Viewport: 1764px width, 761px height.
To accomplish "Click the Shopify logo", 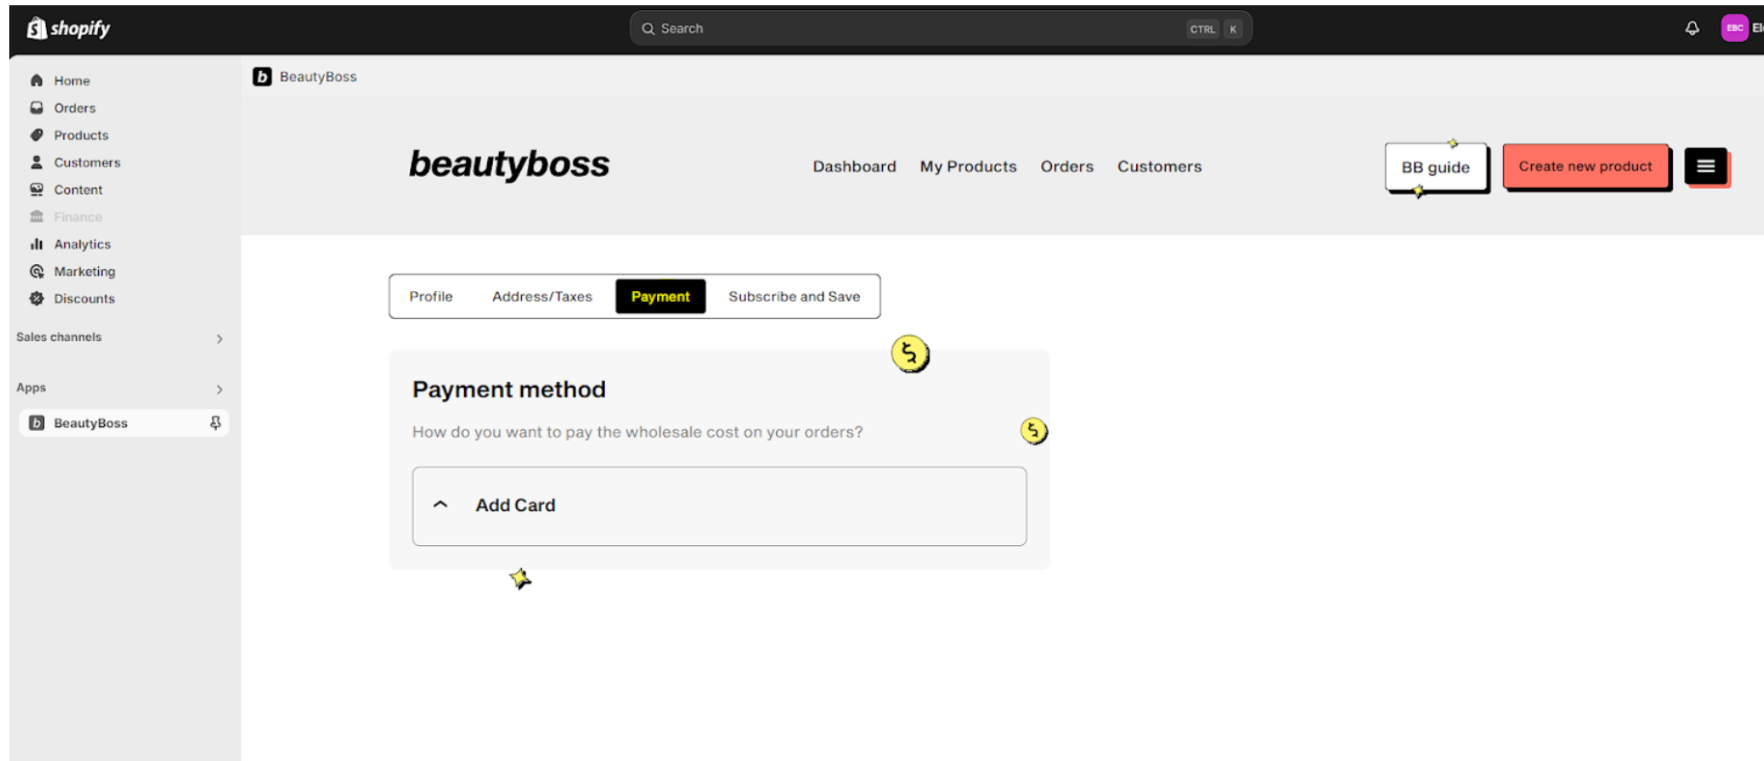I will coord(68,28).
